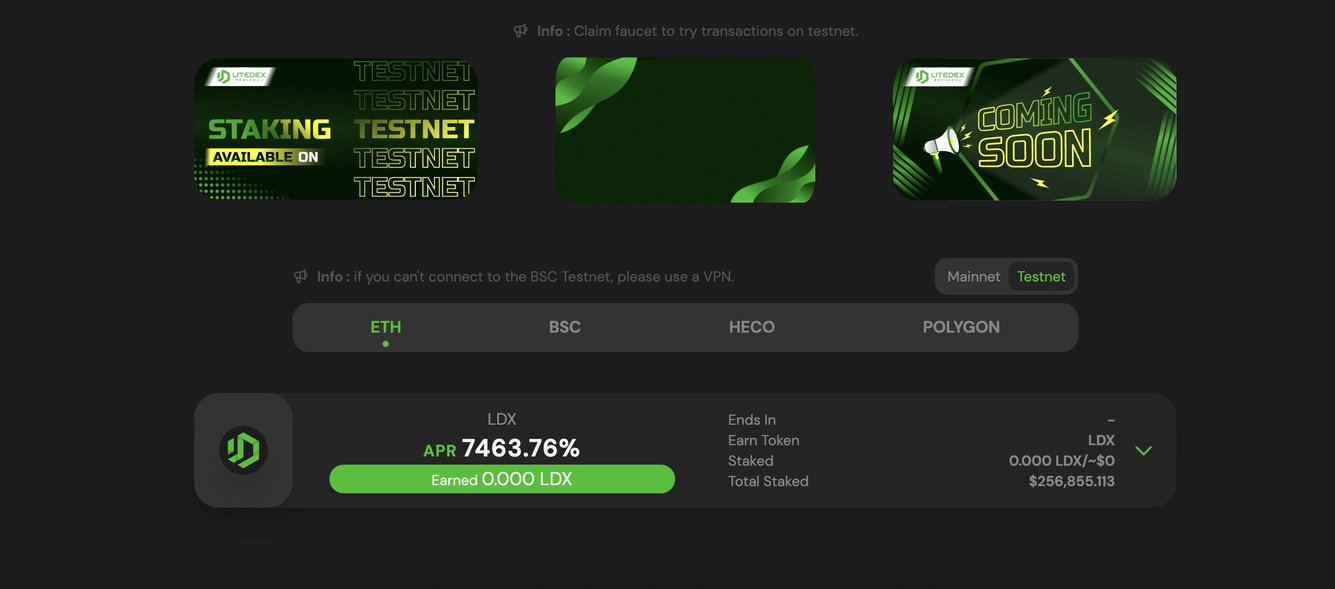Image resolution: width=1335 pixels, height=589 pixels.
Task: Open the Staking Available on Testnet banner
Action: (x=336, y=129)
